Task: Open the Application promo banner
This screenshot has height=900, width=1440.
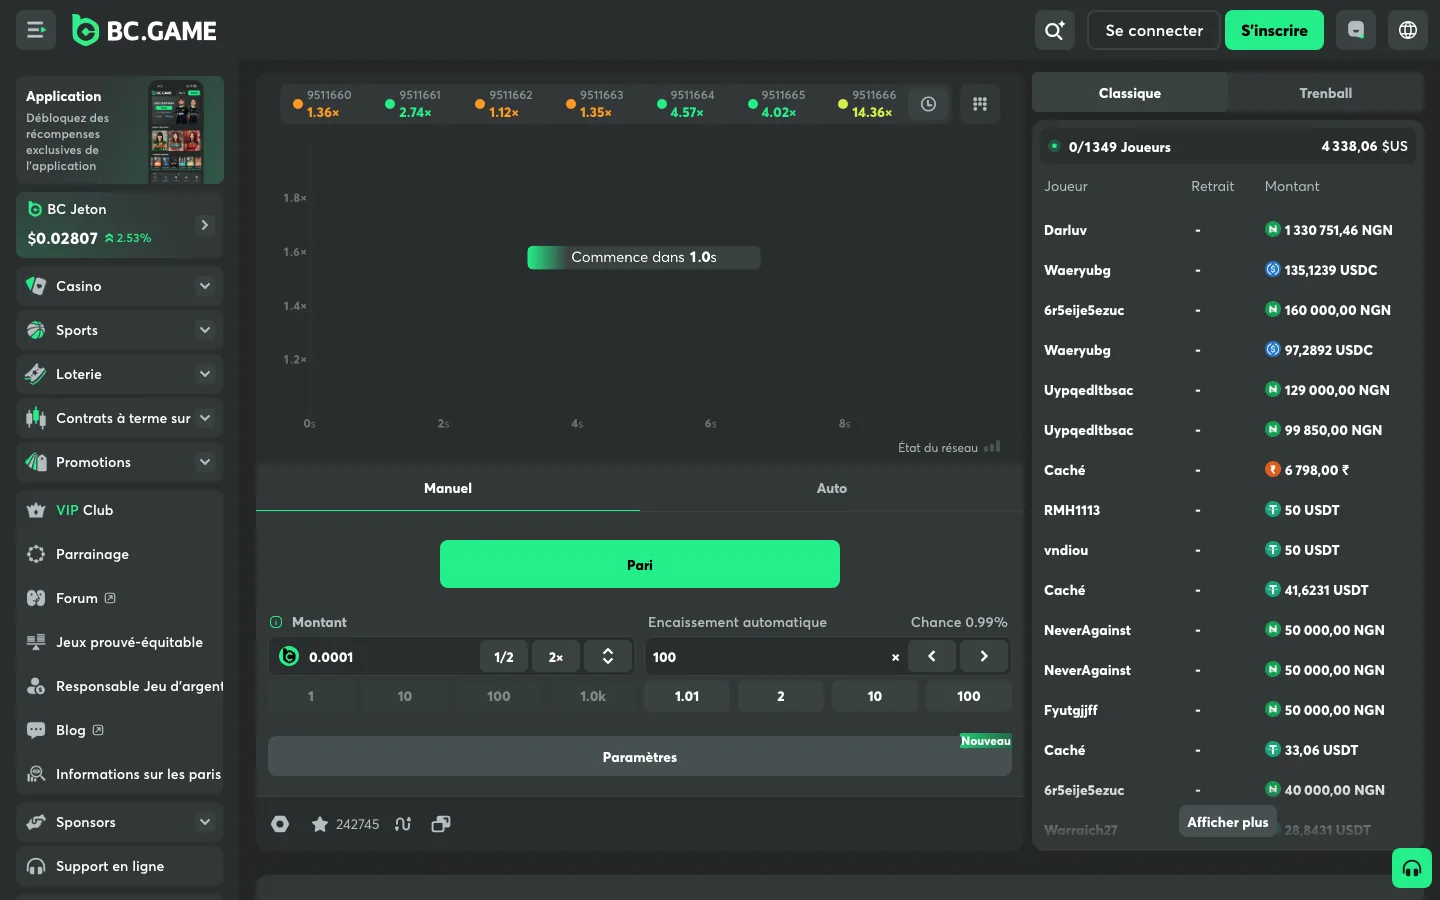Action: [x=120, y=130]
